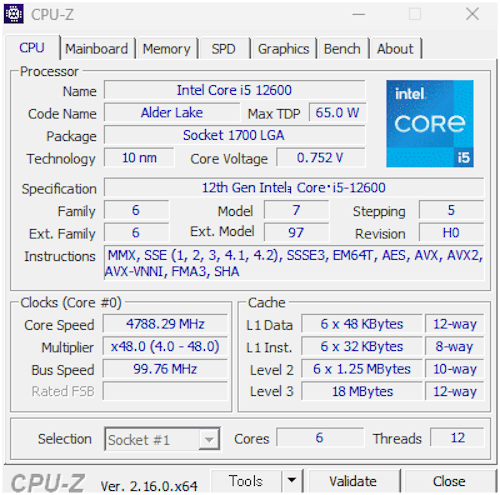Screen dimensions: 500x495
Task: Click the Core Speed value field
Action: (165, 324)
